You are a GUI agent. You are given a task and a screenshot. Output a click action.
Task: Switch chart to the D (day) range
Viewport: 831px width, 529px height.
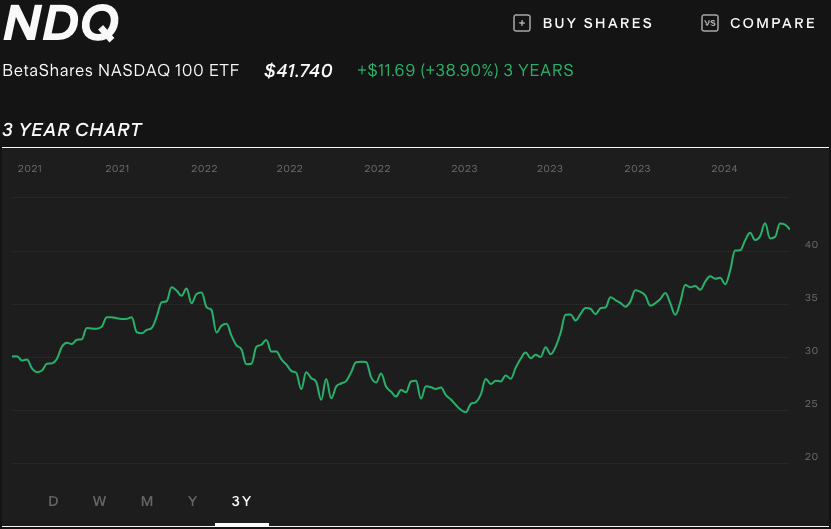click(x=53, y=501)
